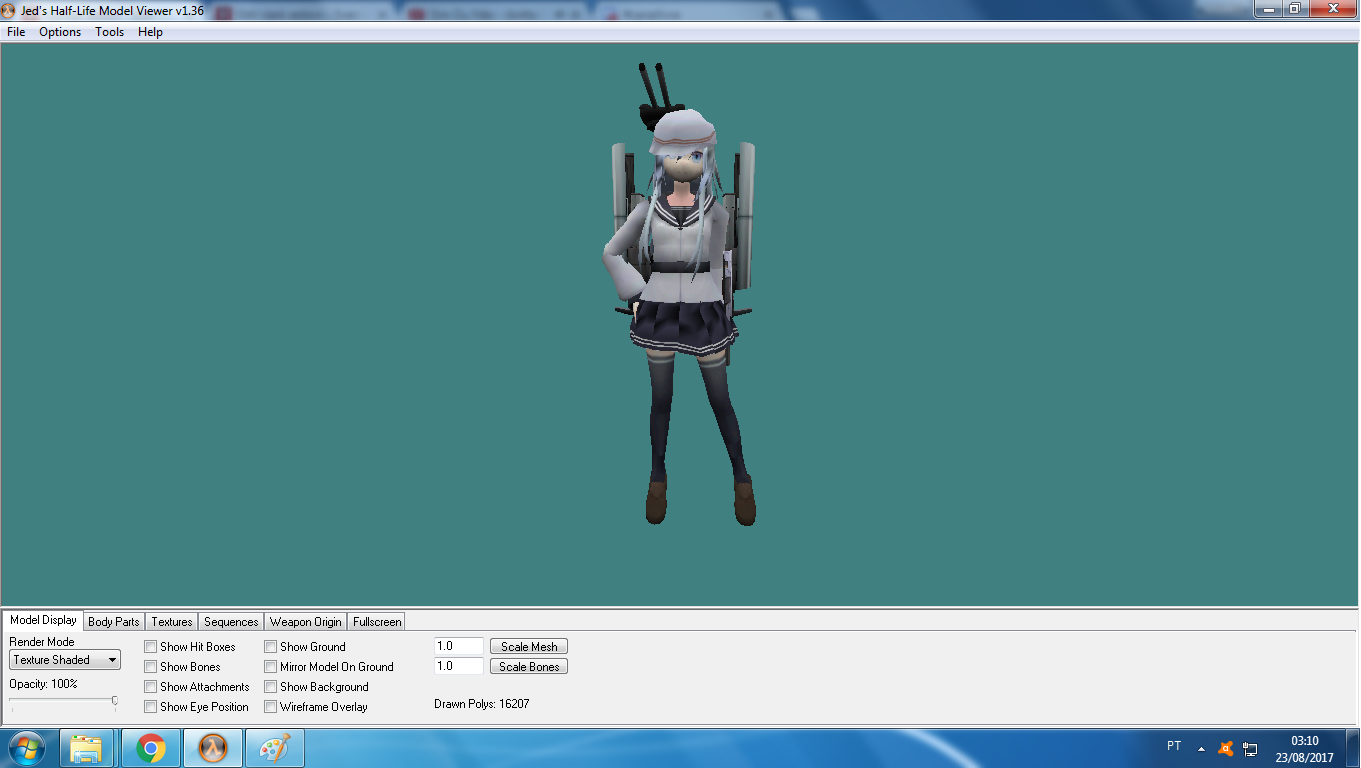Open the Help menu
The height and width of the screenshot is (768, 1361).
click(x=150, y=32)
